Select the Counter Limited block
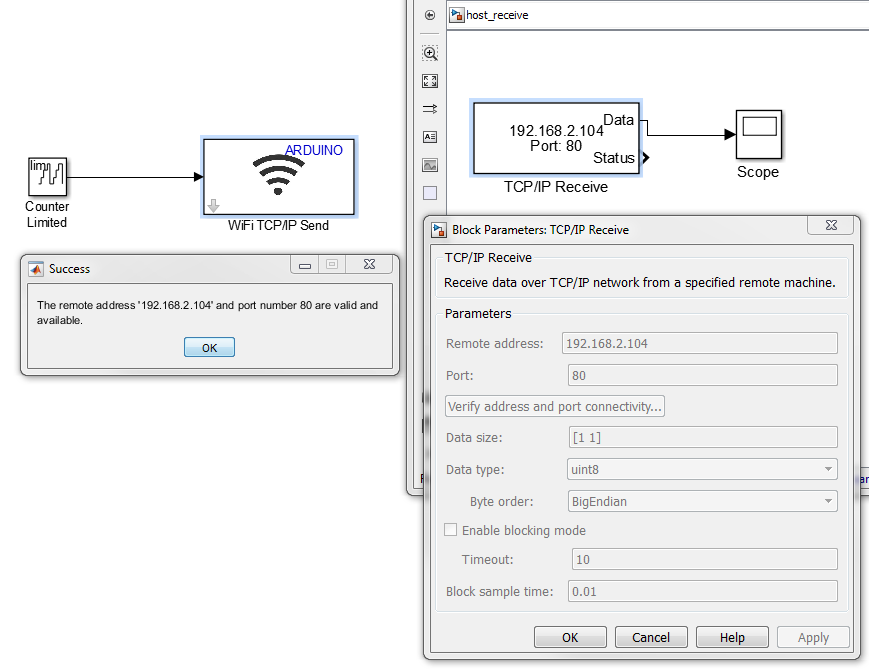This screenshot has height=672, width=869. pos(47,177)
